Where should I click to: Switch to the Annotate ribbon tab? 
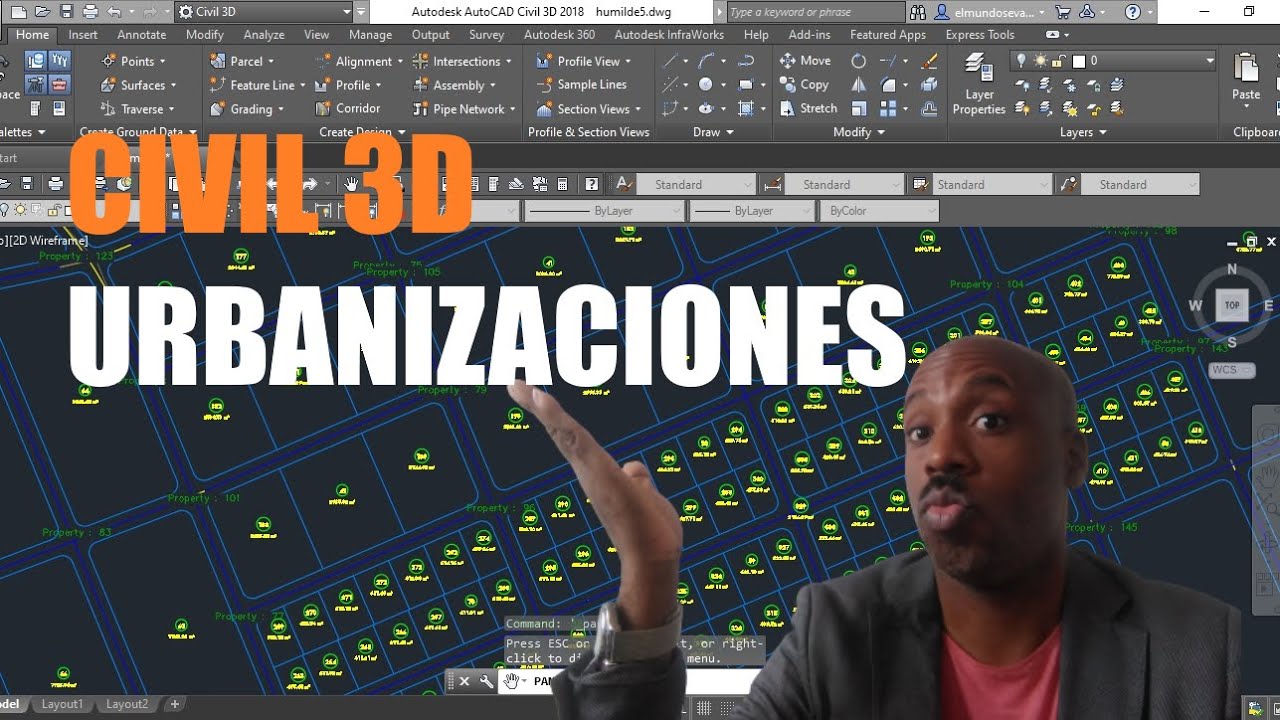(x=142, y=34)
